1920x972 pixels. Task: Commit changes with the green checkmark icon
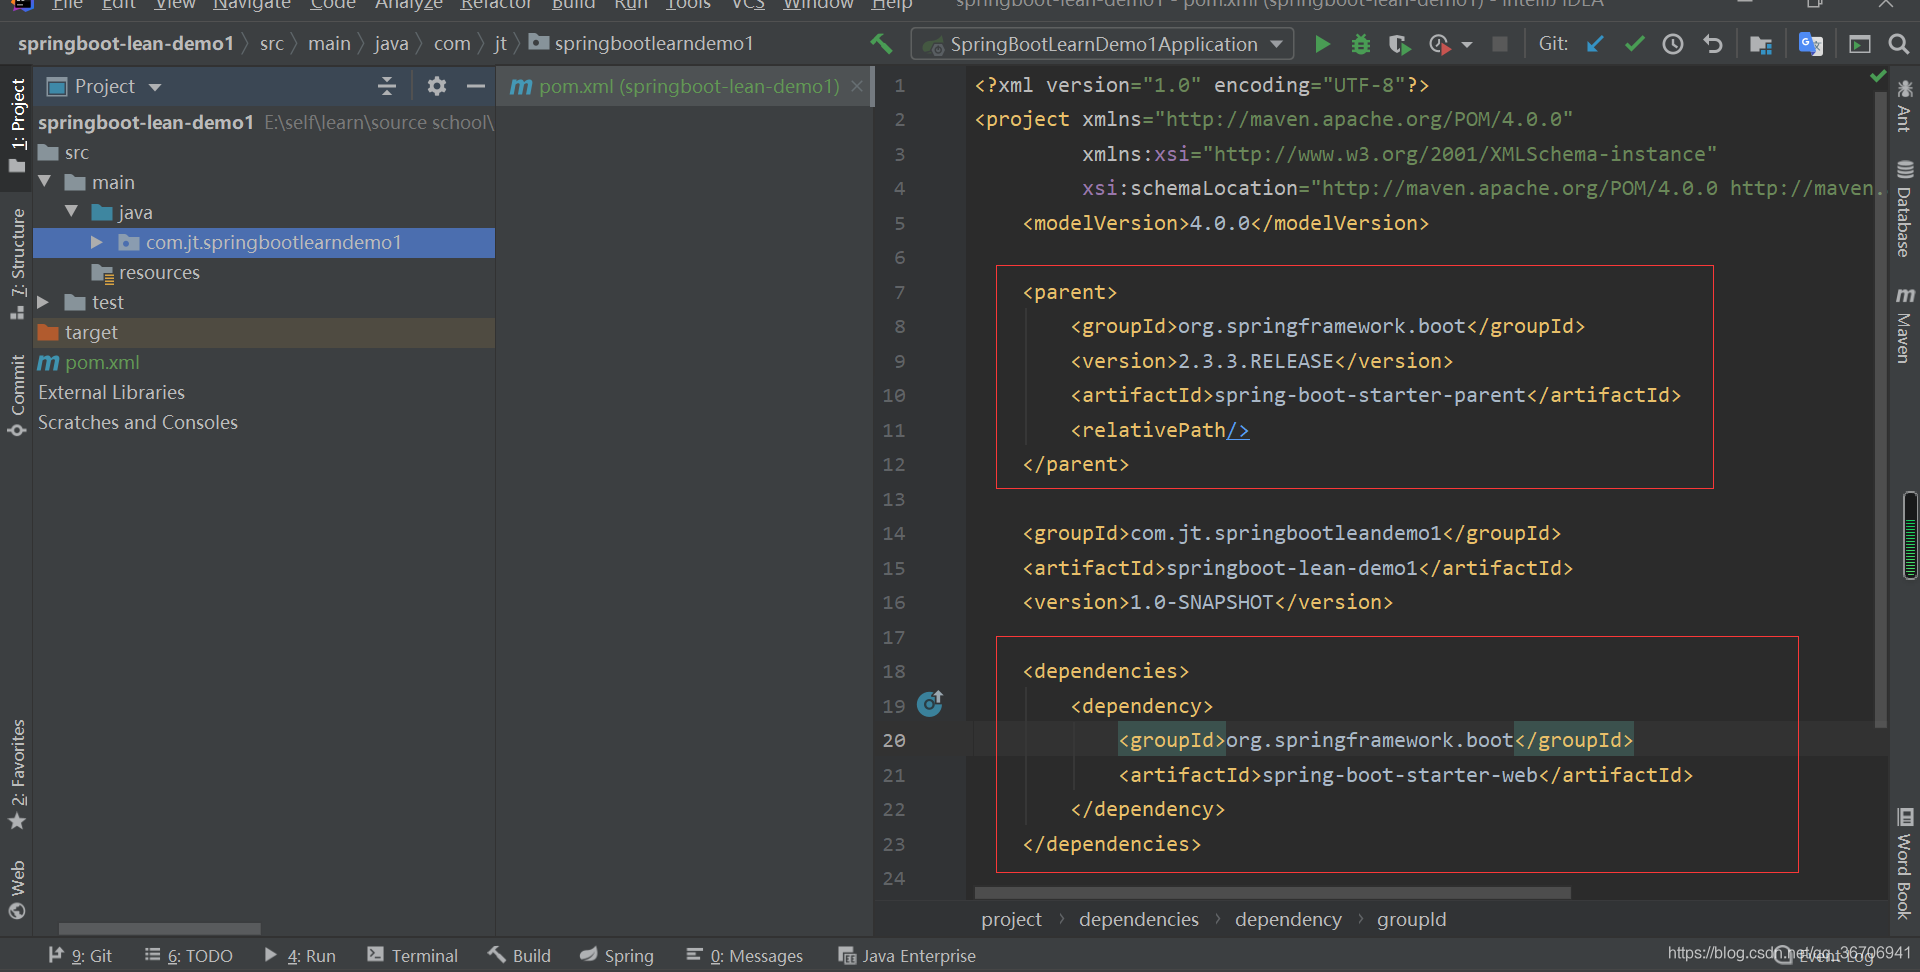click(x=1635, y=44)
